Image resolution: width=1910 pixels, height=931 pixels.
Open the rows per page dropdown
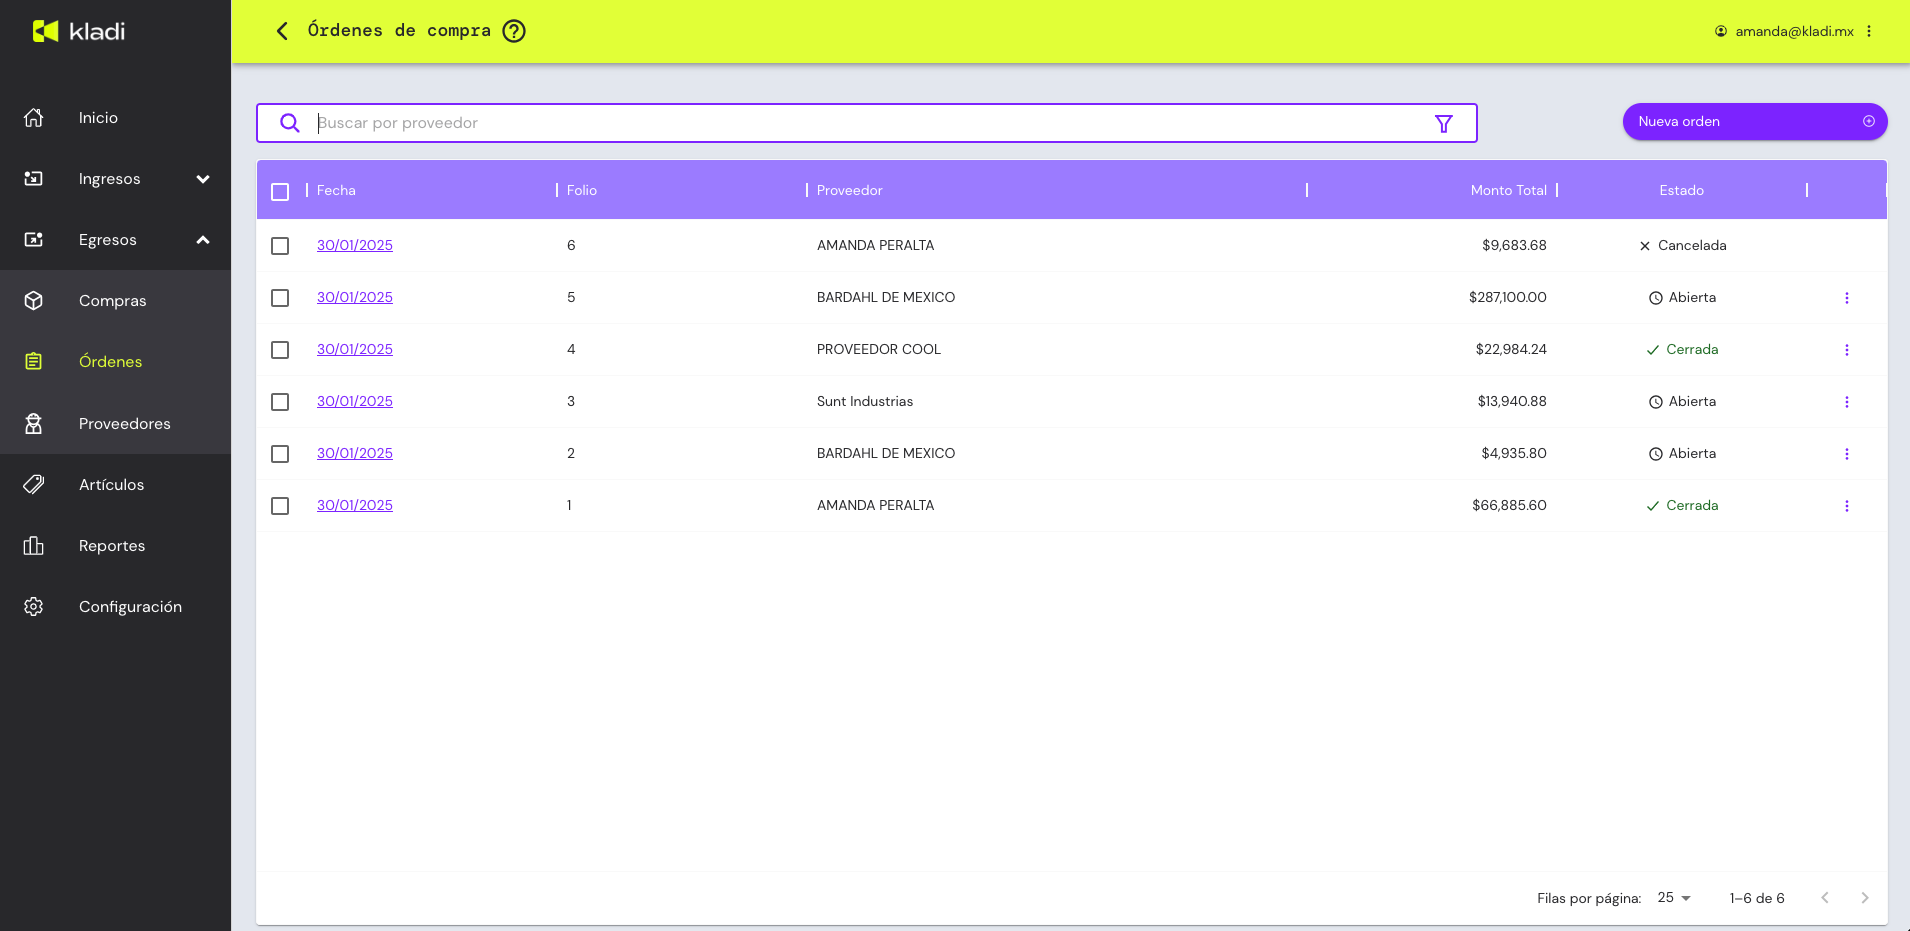coord(1673,898)
